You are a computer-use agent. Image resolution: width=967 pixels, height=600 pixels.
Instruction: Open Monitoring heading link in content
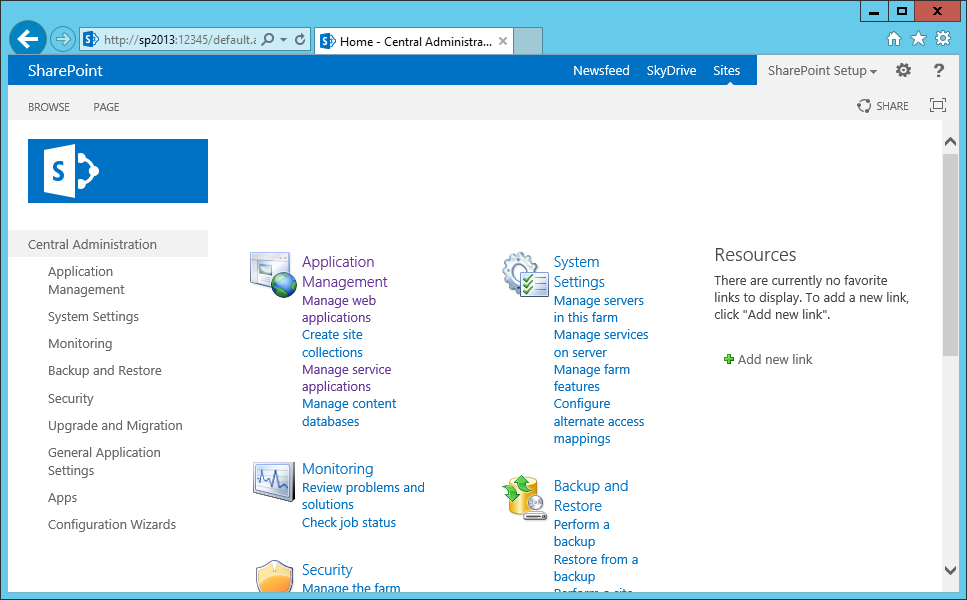(x=337, y=469)
